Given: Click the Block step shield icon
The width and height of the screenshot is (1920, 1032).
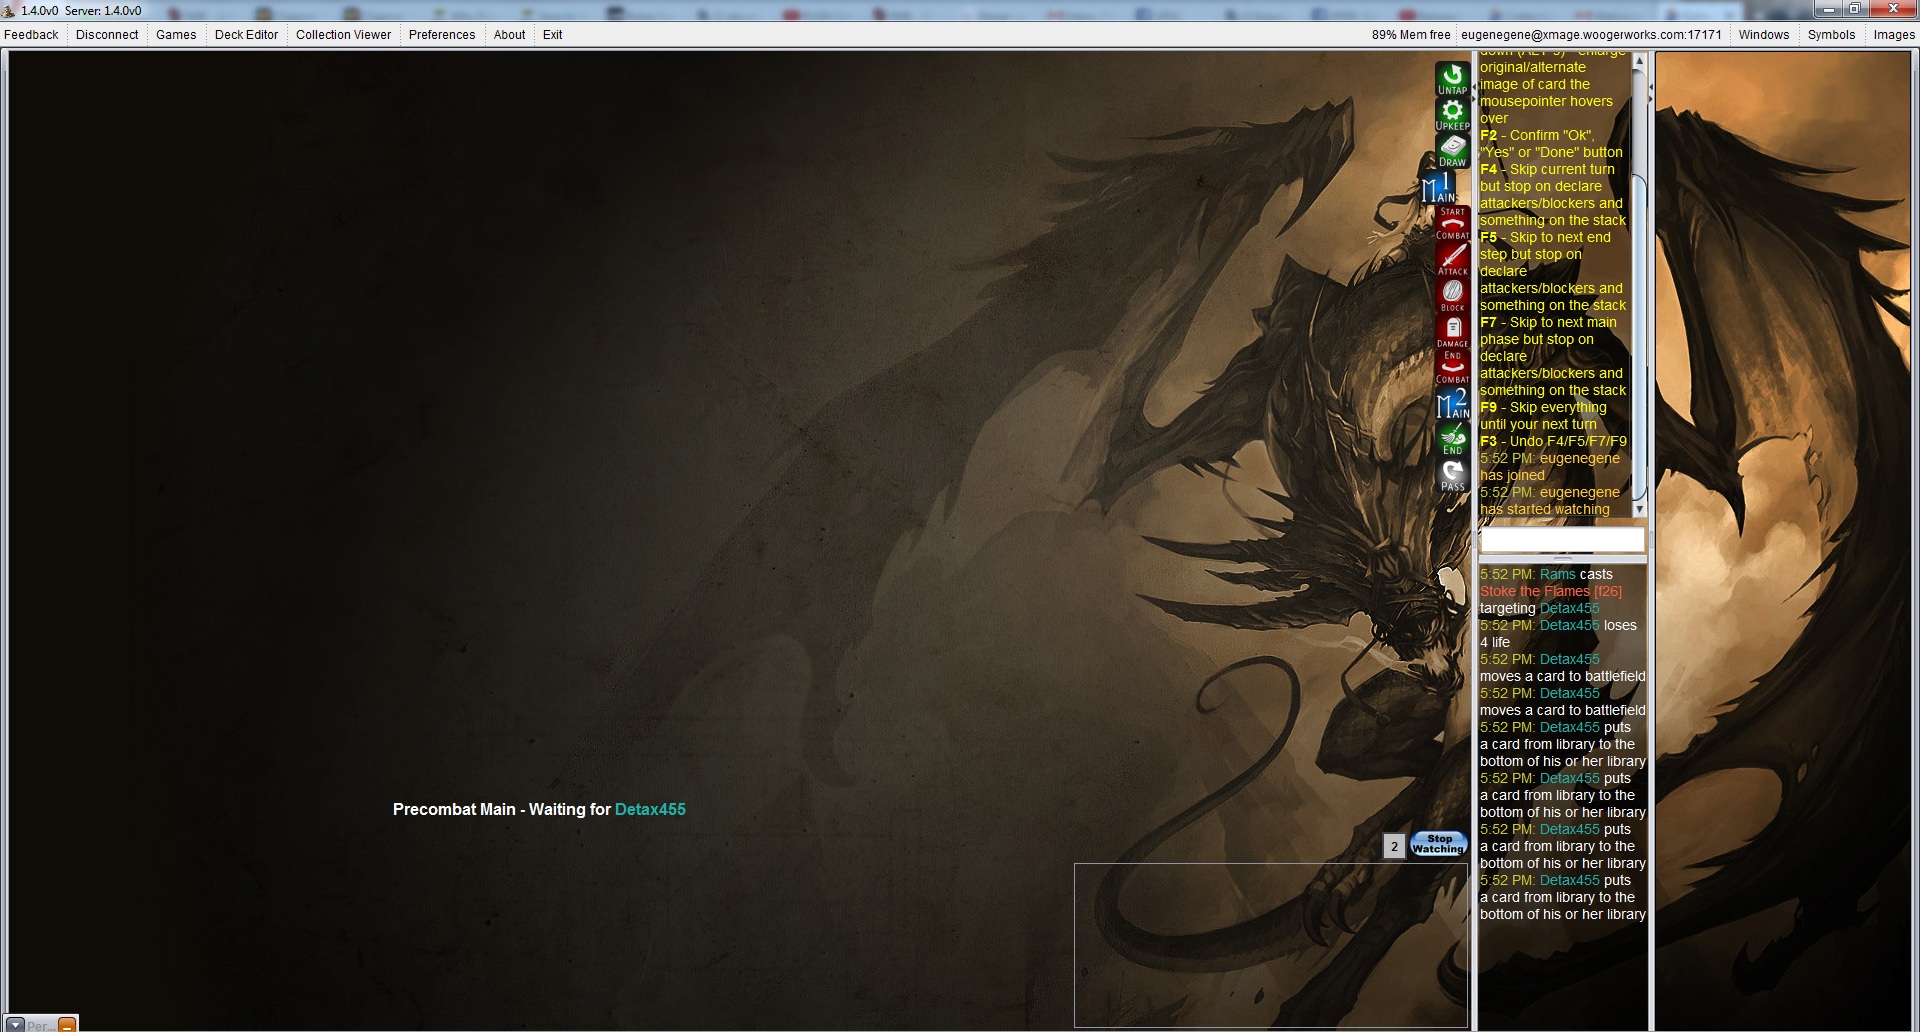Looking at the screenshot, I should click(x=1452, y=294).
